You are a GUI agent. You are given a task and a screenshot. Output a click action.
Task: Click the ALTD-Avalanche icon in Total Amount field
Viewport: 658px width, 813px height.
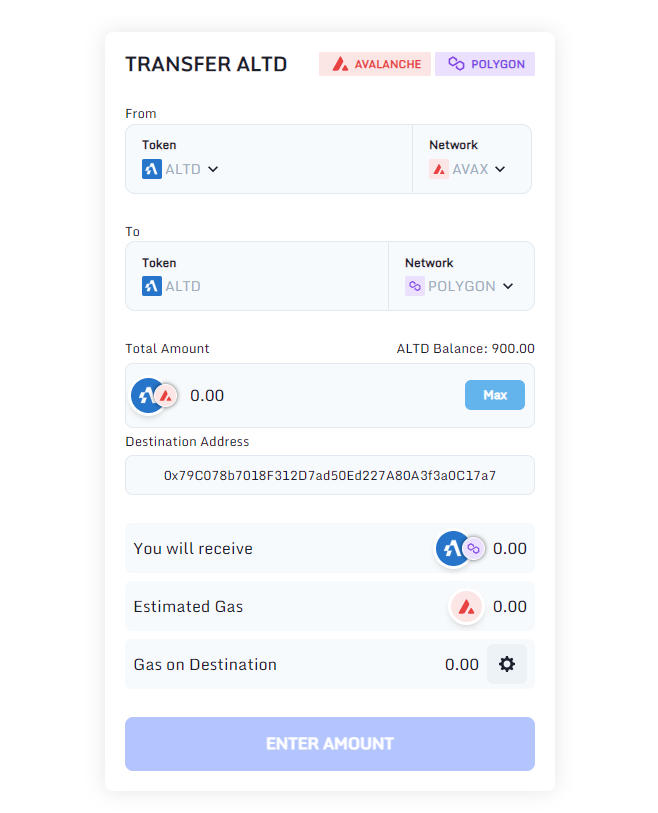155,396
